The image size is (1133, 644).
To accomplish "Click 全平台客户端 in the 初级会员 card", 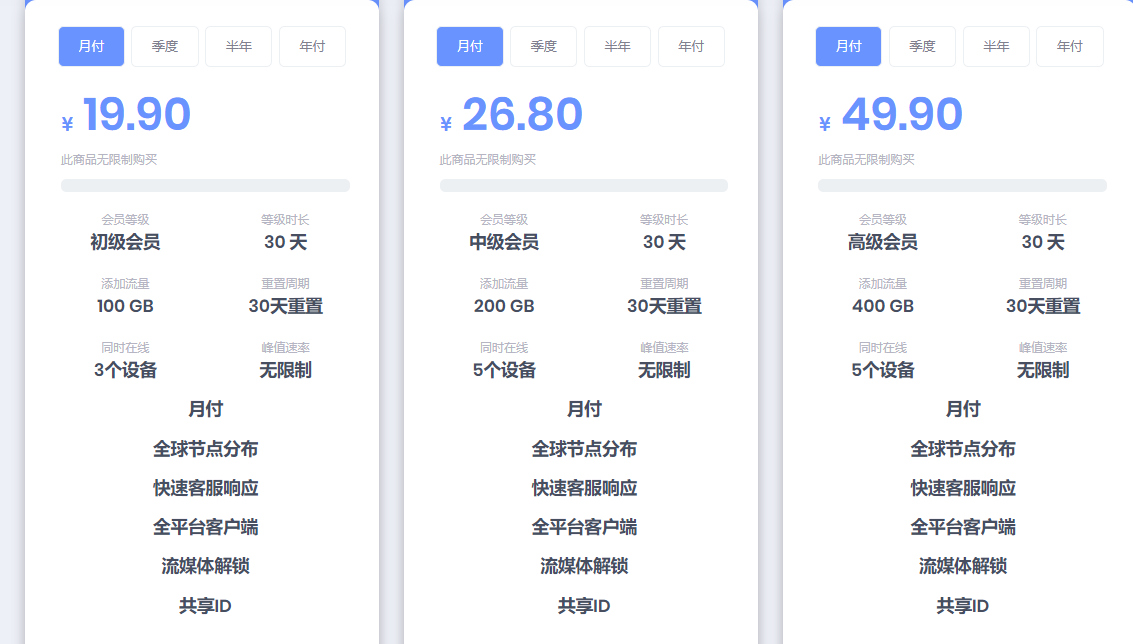I will coord(205,527).
